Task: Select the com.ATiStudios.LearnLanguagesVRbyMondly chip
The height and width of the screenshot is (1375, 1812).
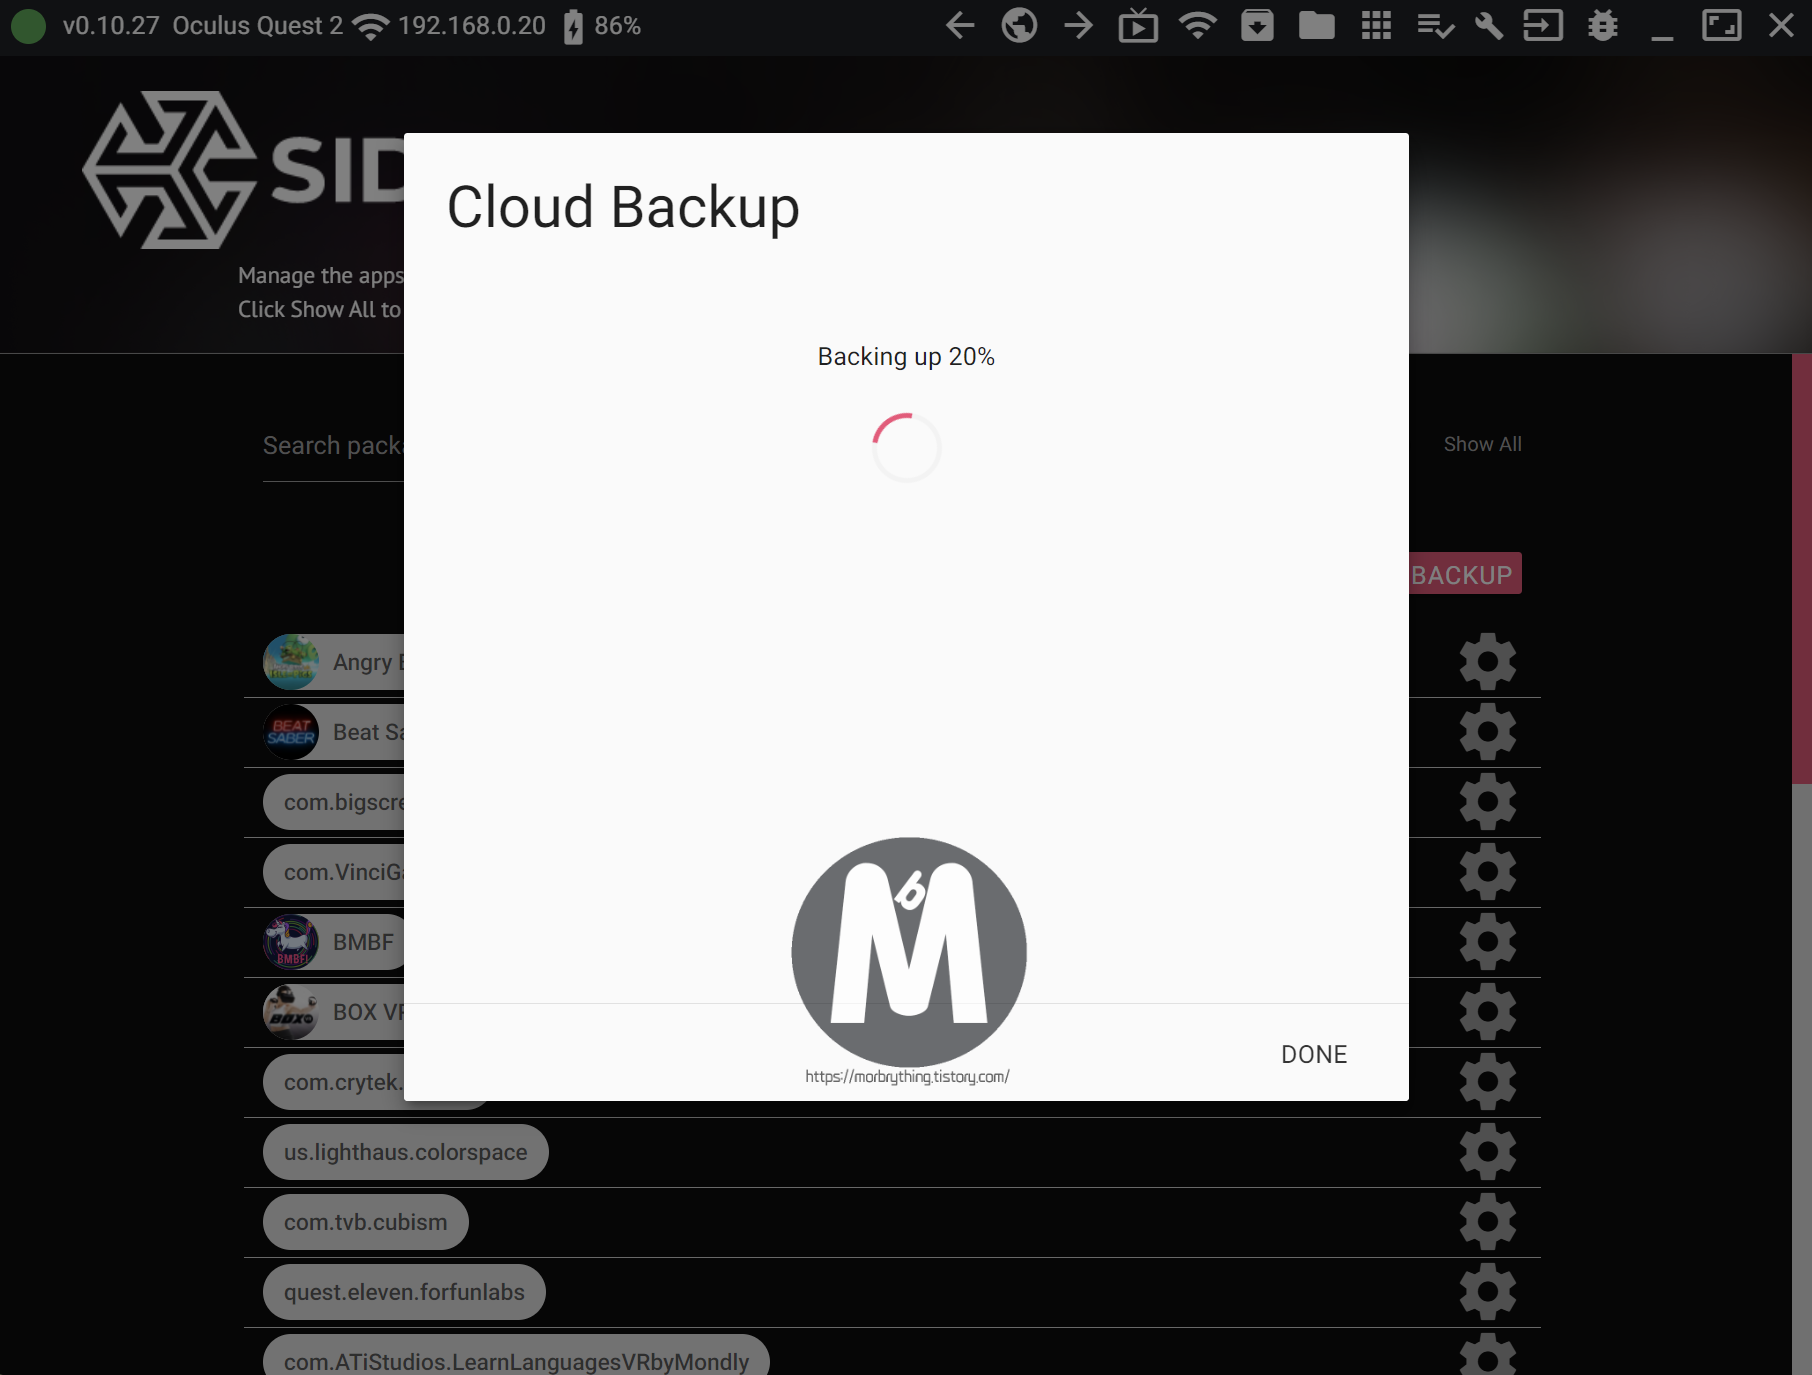Action: tap(516, 1355)
